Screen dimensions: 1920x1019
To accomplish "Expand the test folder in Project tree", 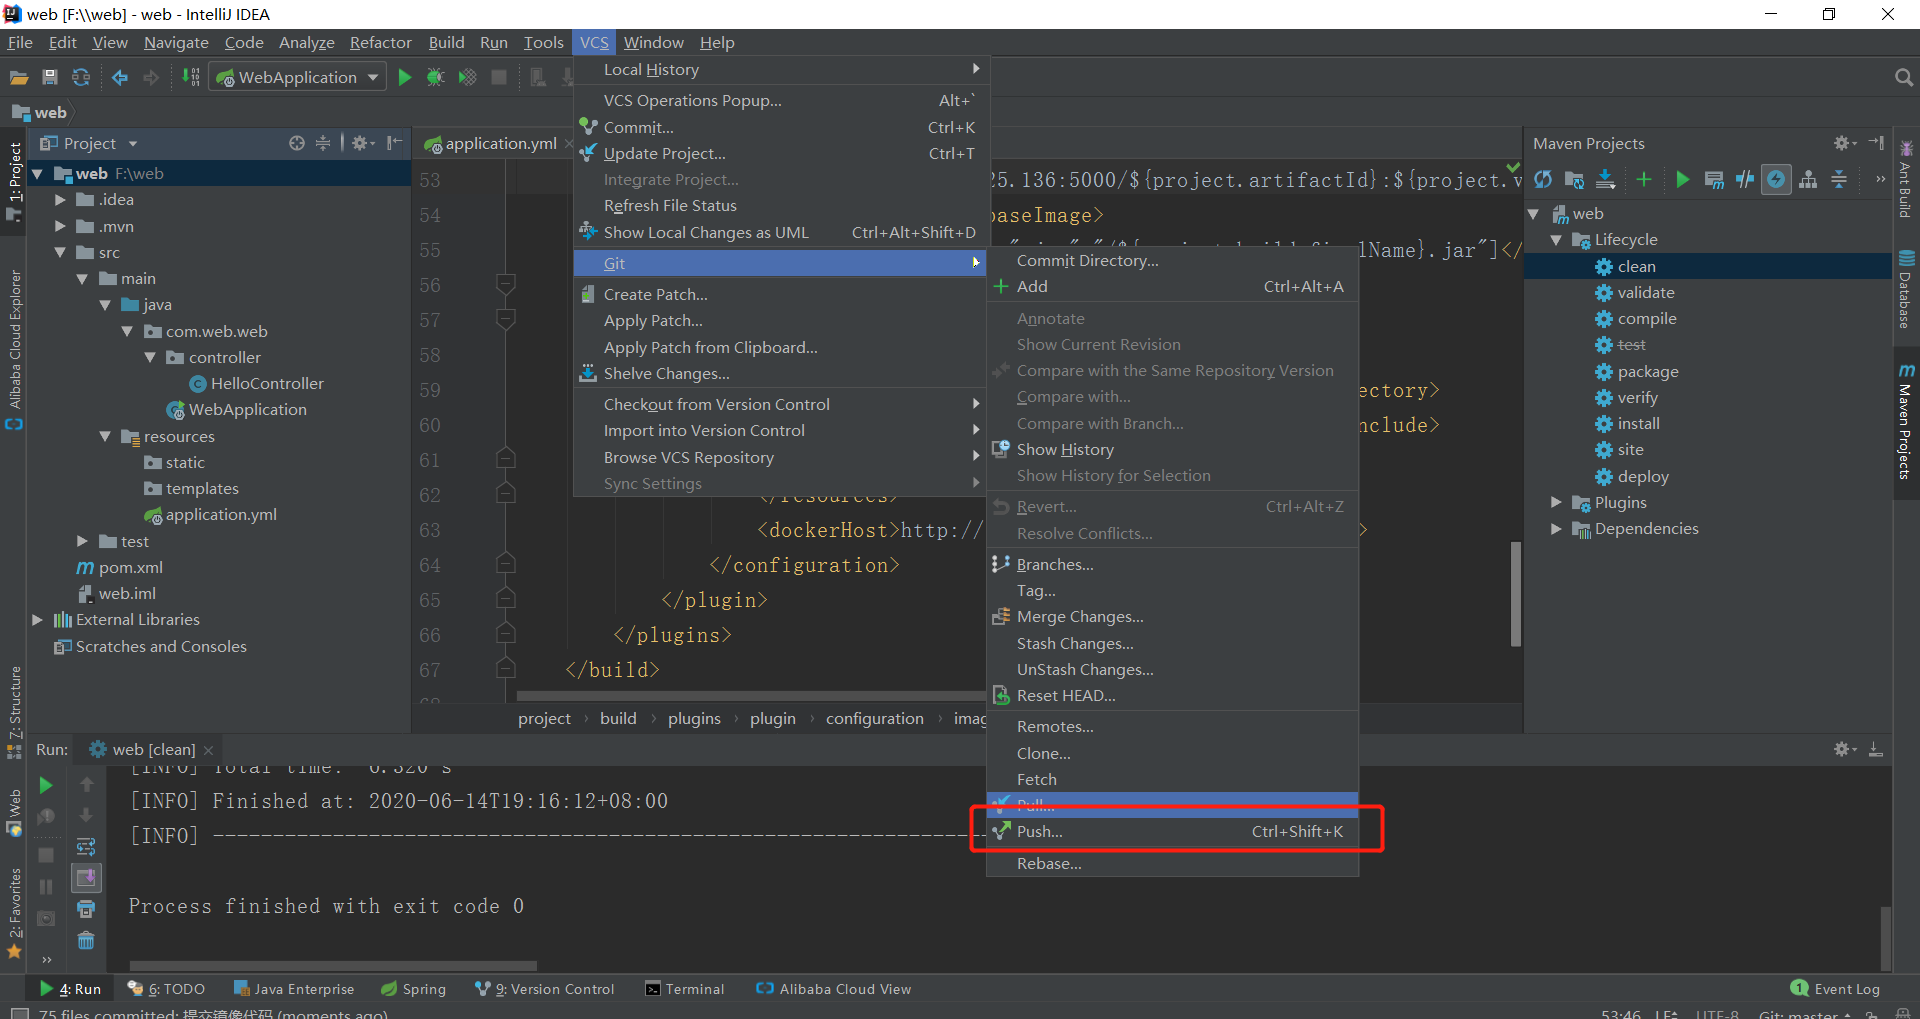I will tap(82, 541).
